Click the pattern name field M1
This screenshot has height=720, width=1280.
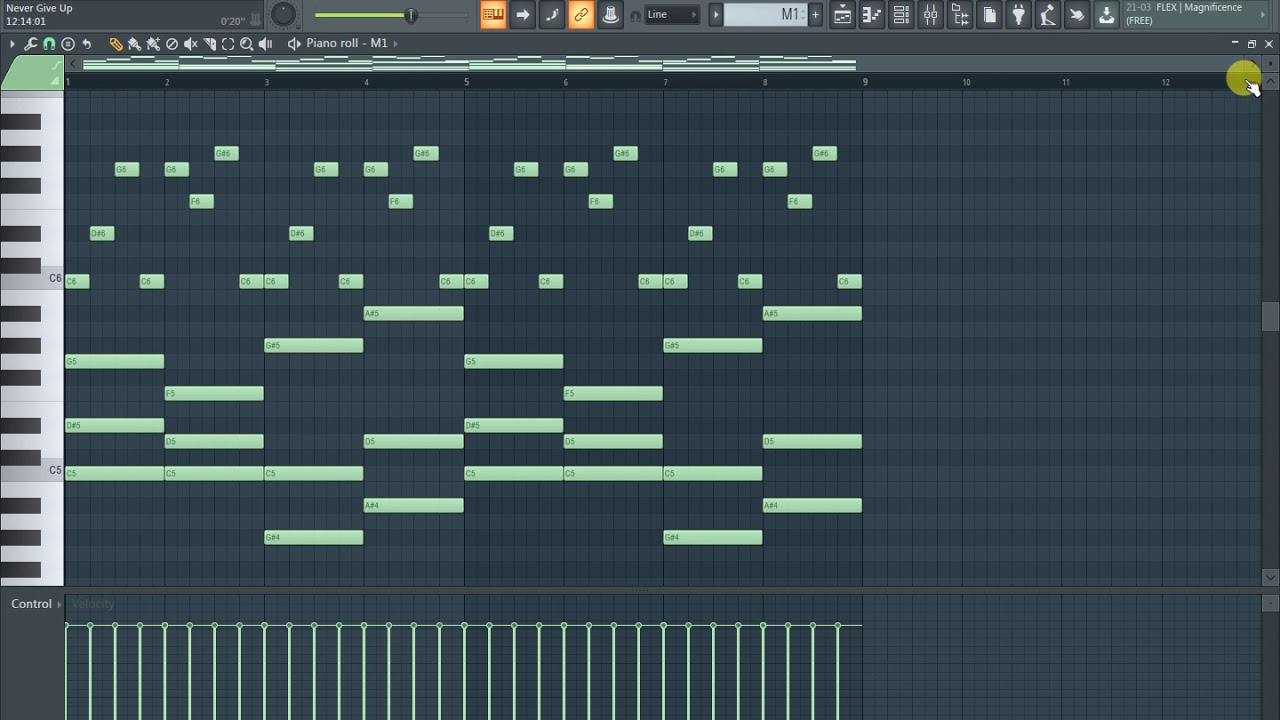click(x=765, y=14)
